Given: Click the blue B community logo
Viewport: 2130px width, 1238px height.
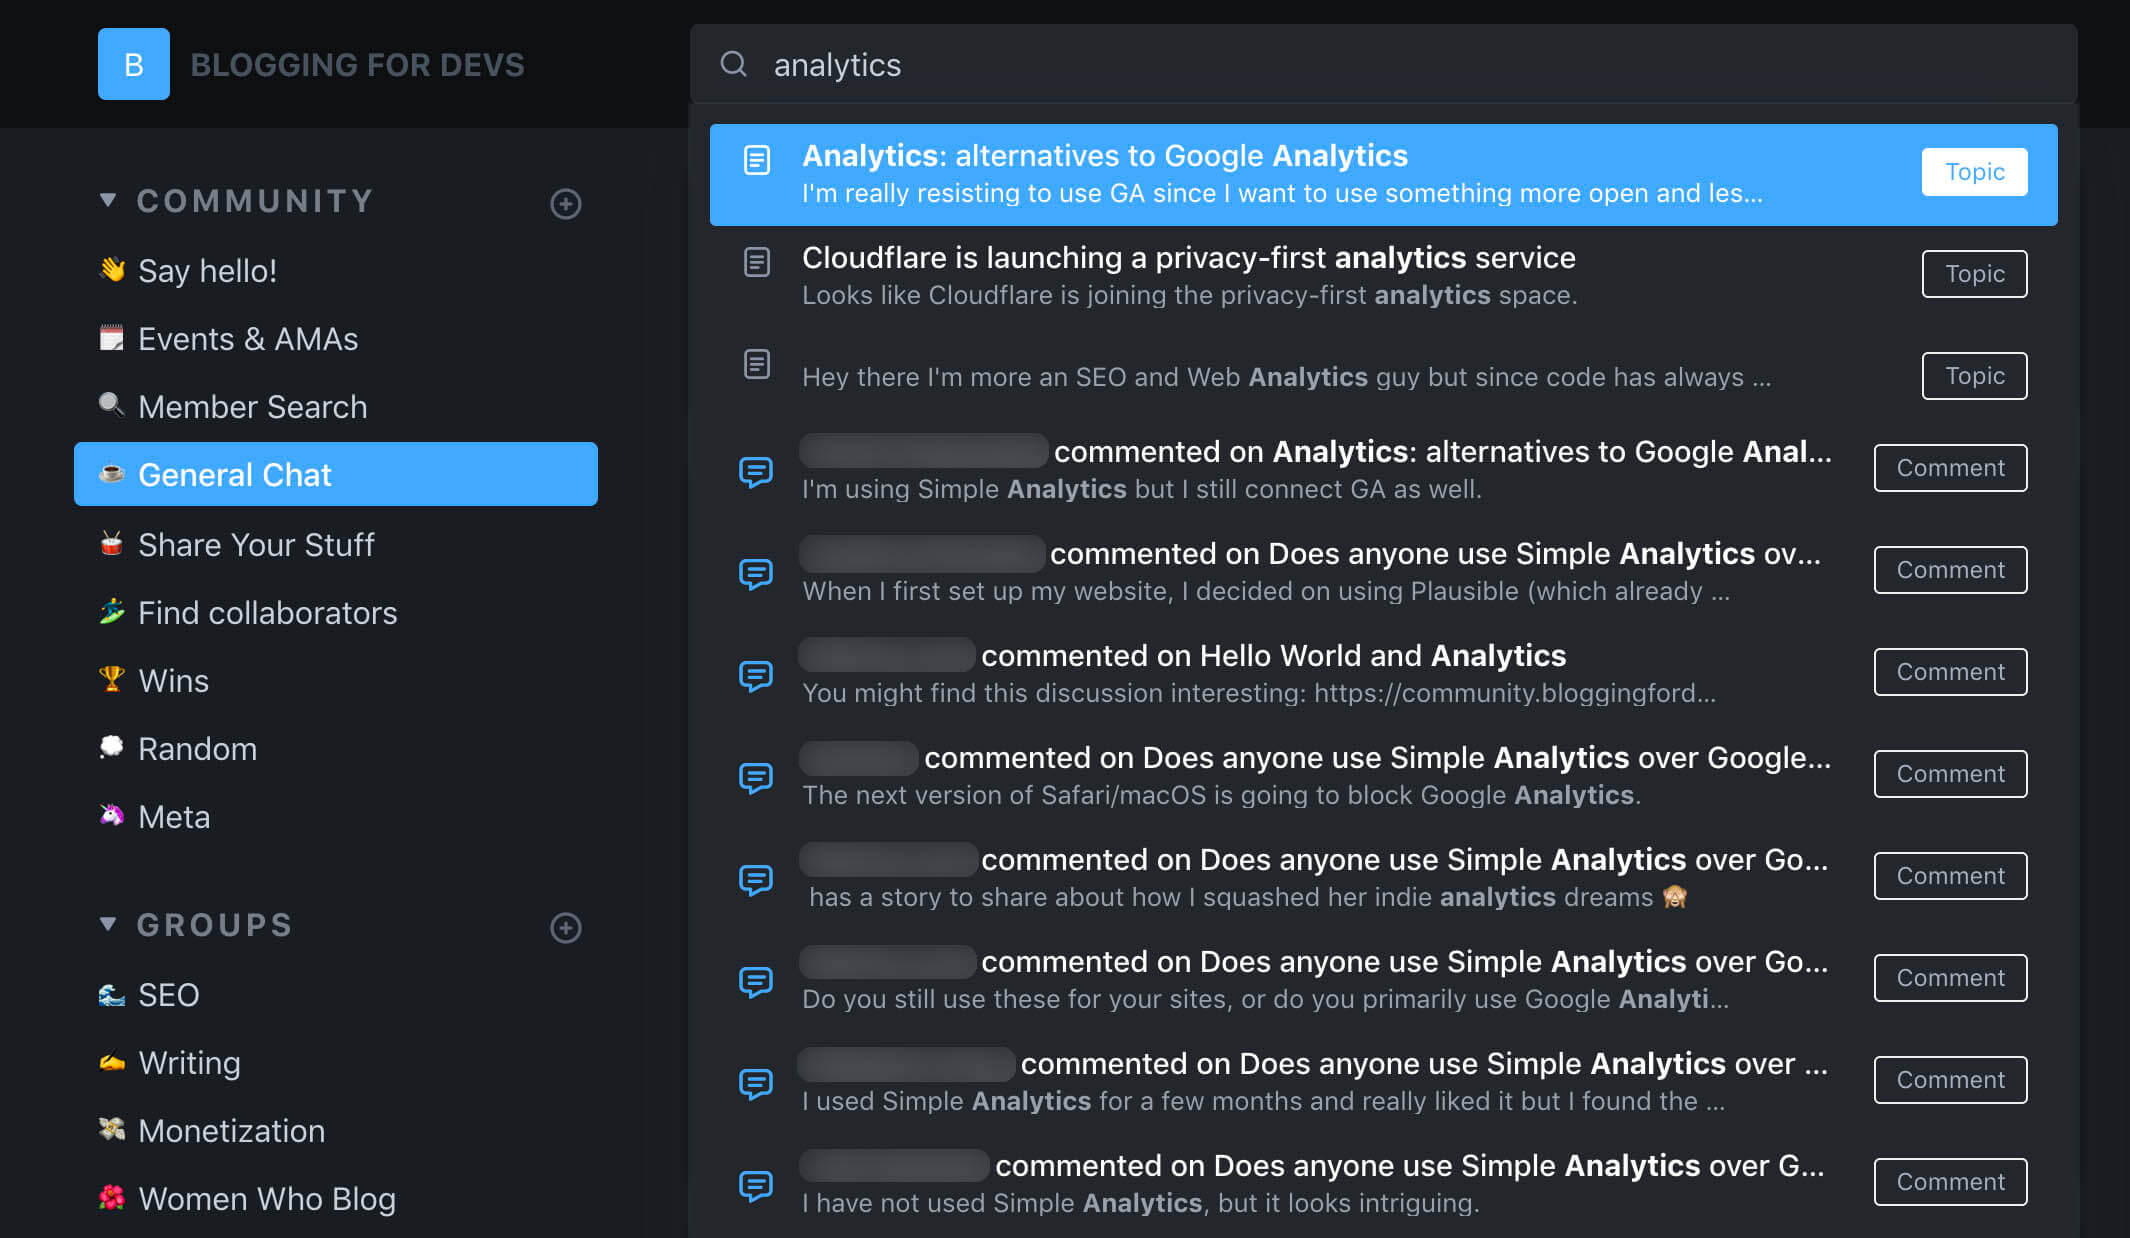Looking at the screenshot, I should coord(133,64).
